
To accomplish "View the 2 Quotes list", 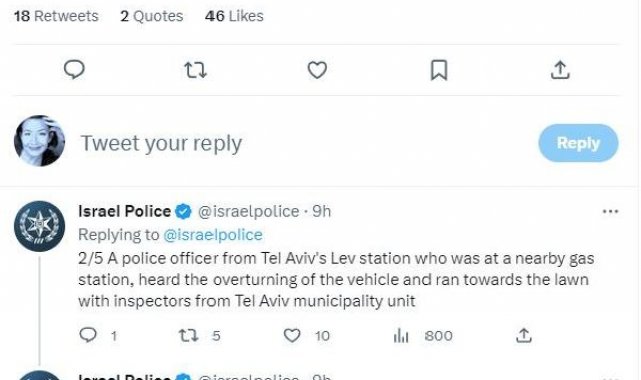I will click(152, 16).
